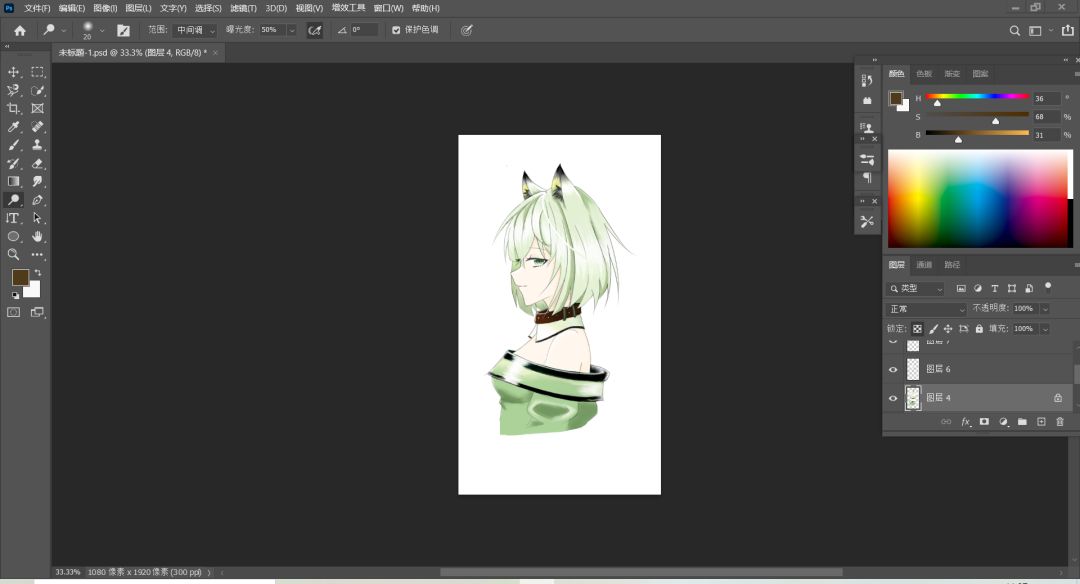Select the Zoom tool in toolbar

pyautogui.click(x=14, y=254)
